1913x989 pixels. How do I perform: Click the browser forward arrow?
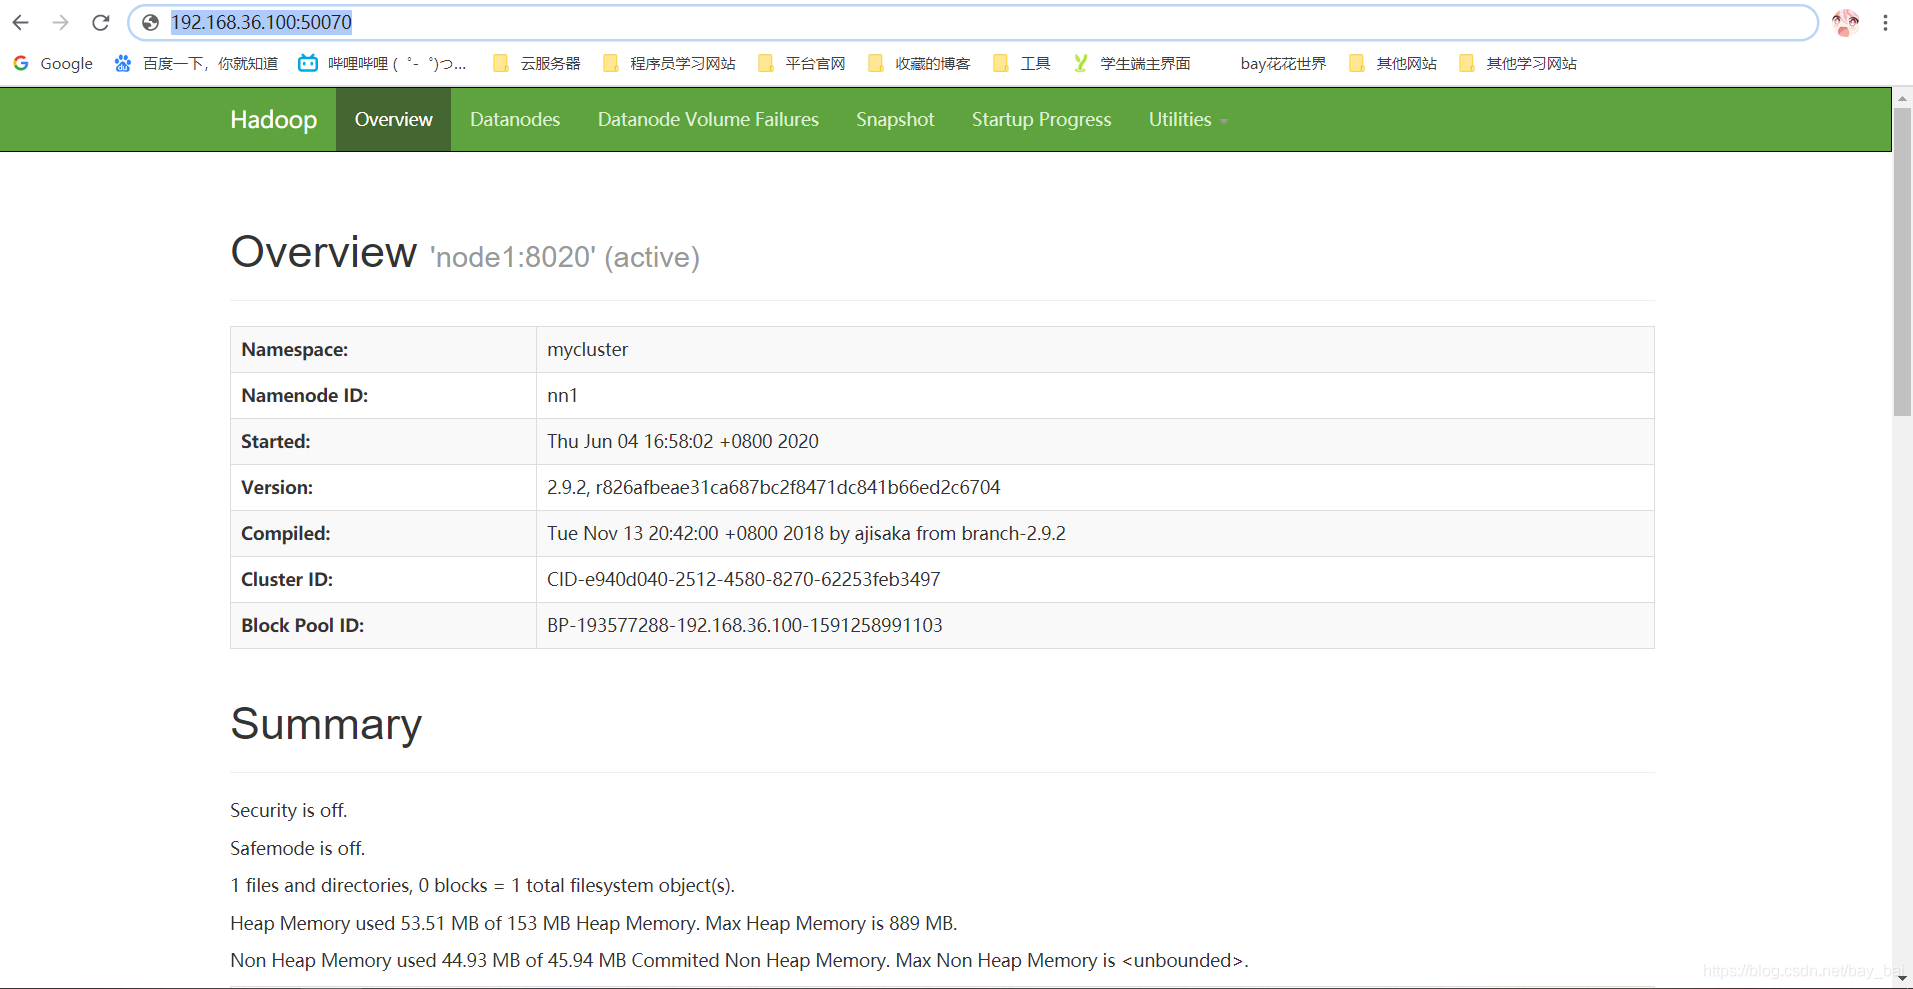[x=60, y=22]
